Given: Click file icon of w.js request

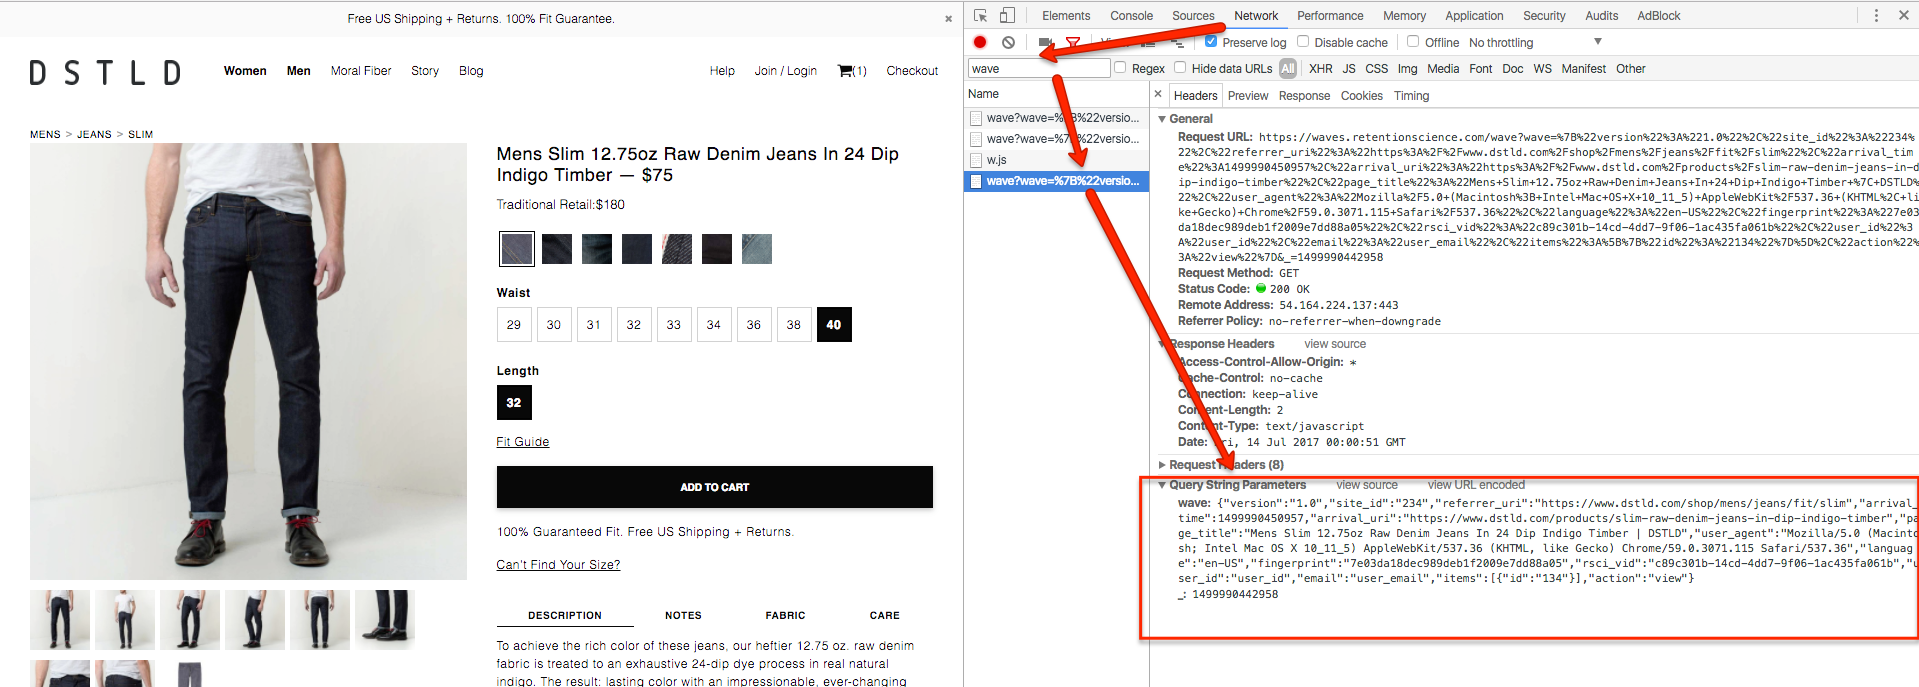Looking at the screenshot, I should [x=976, y=160].
